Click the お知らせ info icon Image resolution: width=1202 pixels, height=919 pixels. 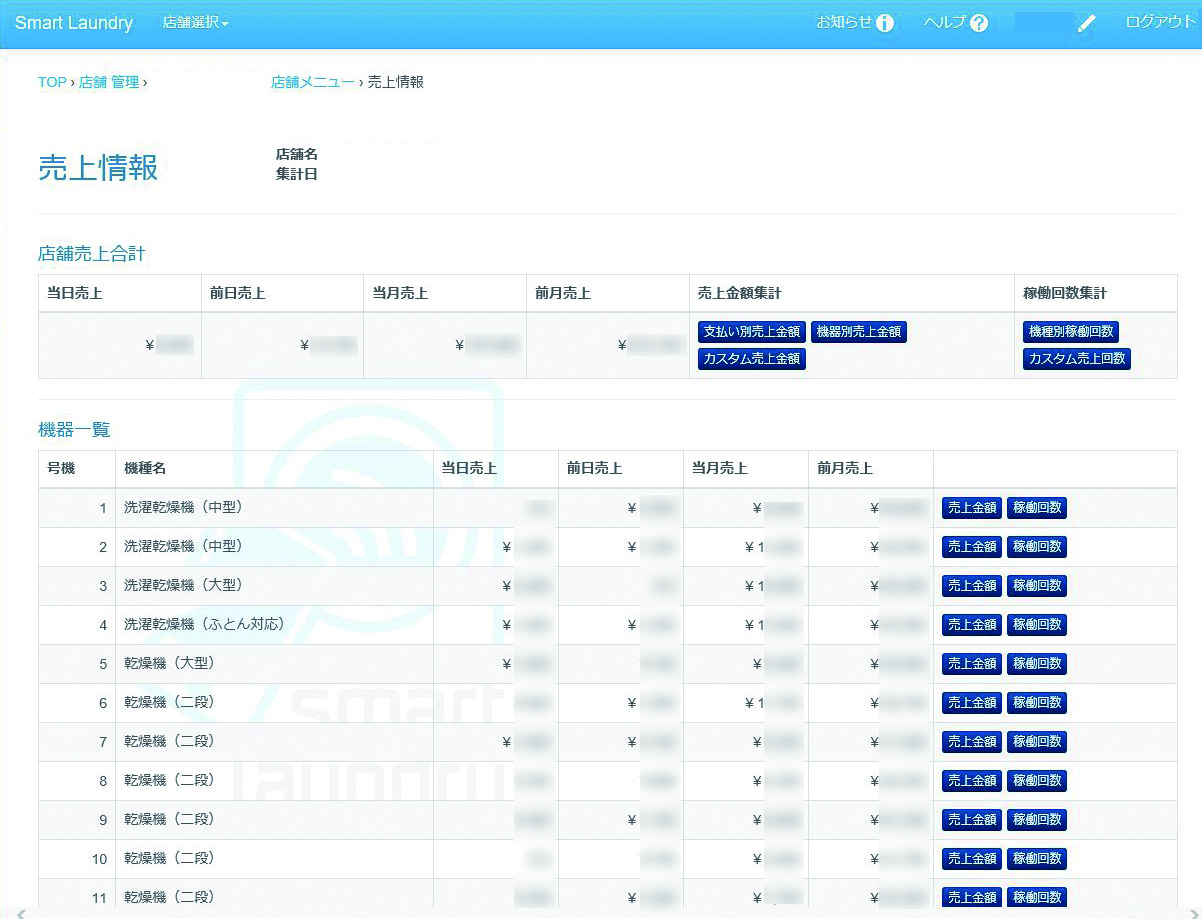pos(885,23)
